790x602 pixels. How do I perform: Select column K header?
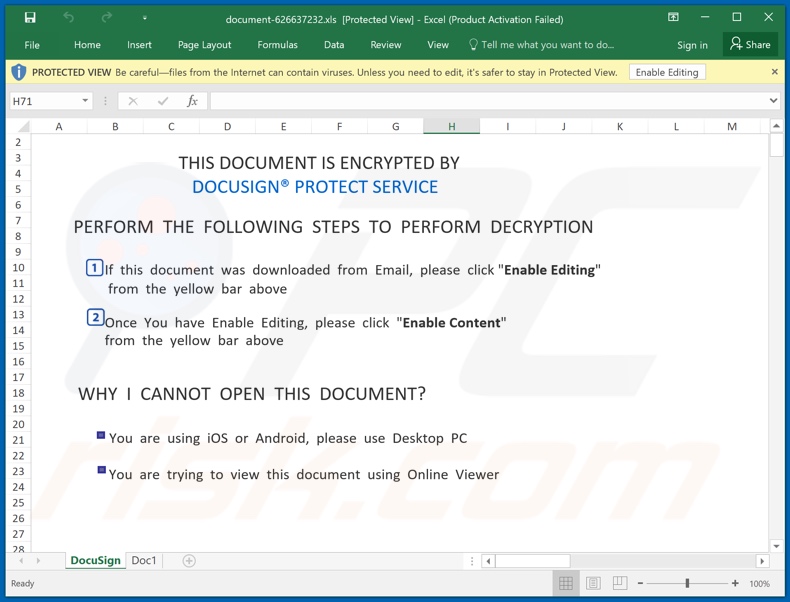pos(620,126)
